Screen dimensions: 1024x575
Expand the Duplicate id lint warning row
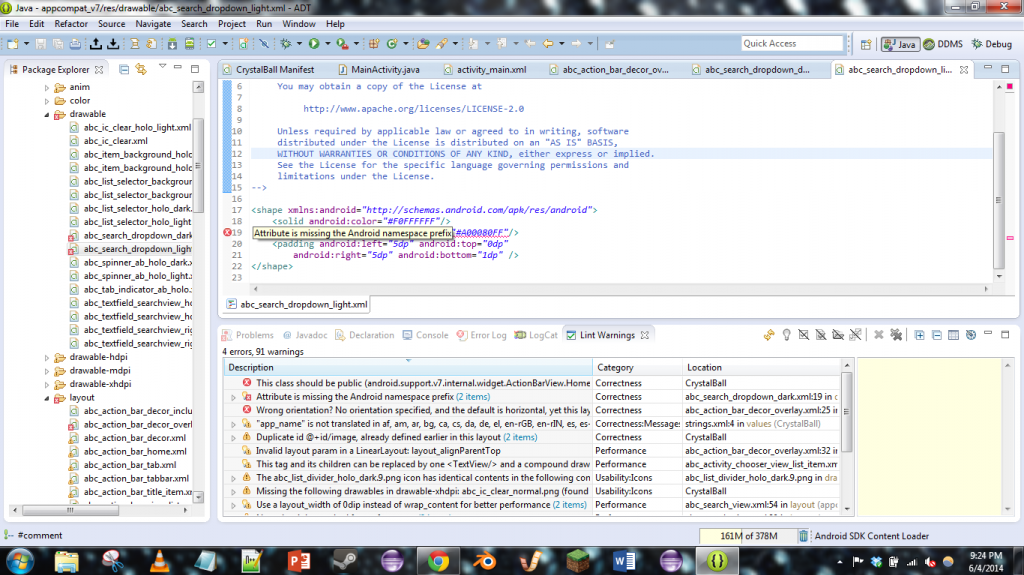[233, 437]
